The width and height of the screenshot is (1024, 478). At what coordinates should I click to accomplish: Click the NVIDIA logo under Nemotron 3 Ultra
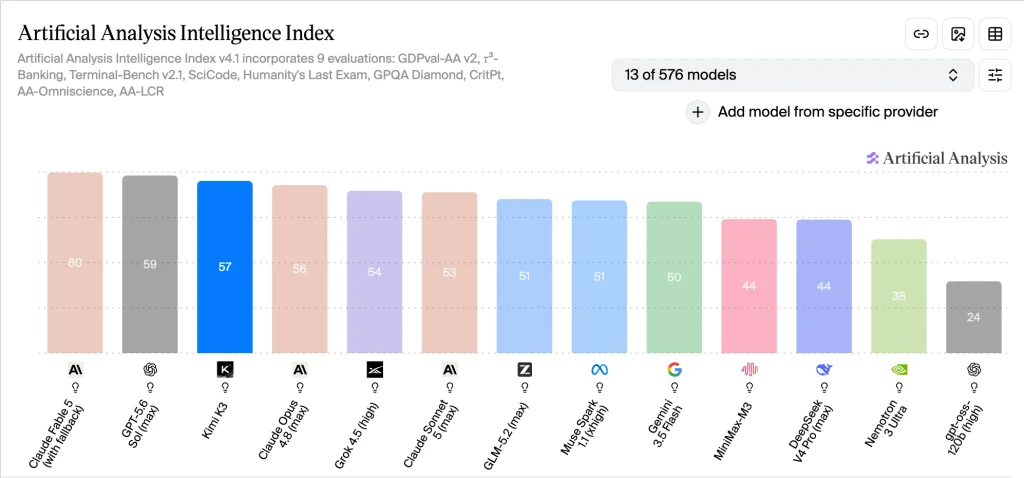pyautogui.click(x=899, y=370)
